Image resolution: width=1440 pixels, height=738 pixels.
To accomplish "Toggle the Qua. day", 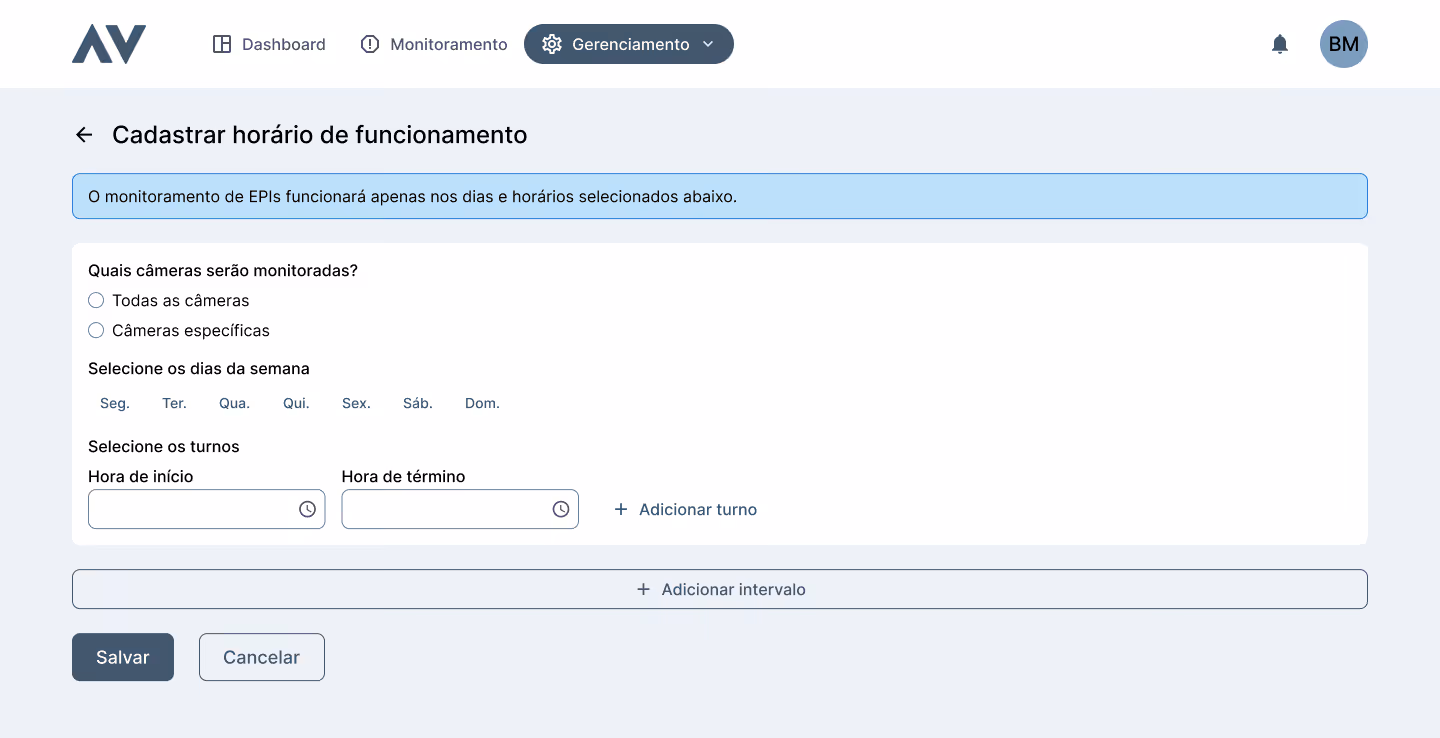I will (235, 403).
